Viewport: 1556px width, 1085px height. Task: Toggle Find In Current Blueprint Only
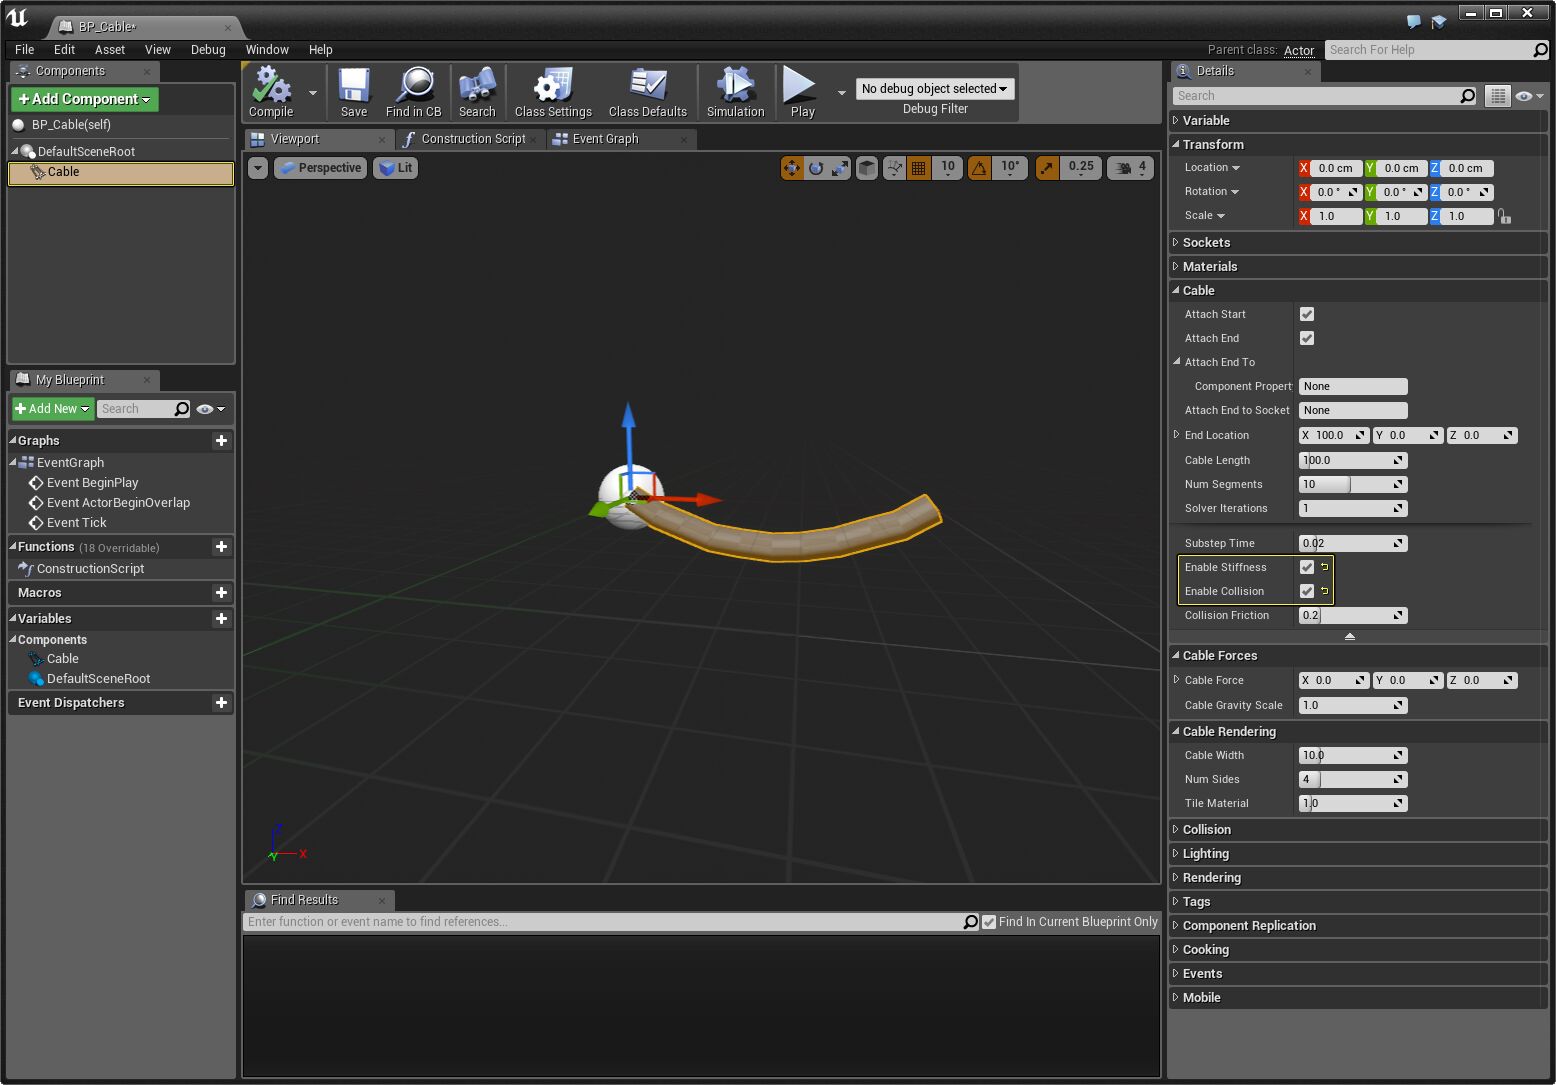989,922
